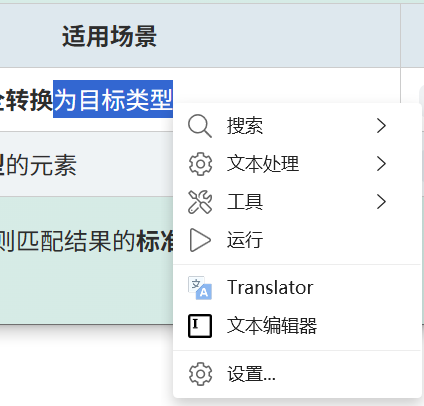The image size is (424, 406).
Task: Click the highlighted text 为目标类型
Action: (x=113, y=99)
